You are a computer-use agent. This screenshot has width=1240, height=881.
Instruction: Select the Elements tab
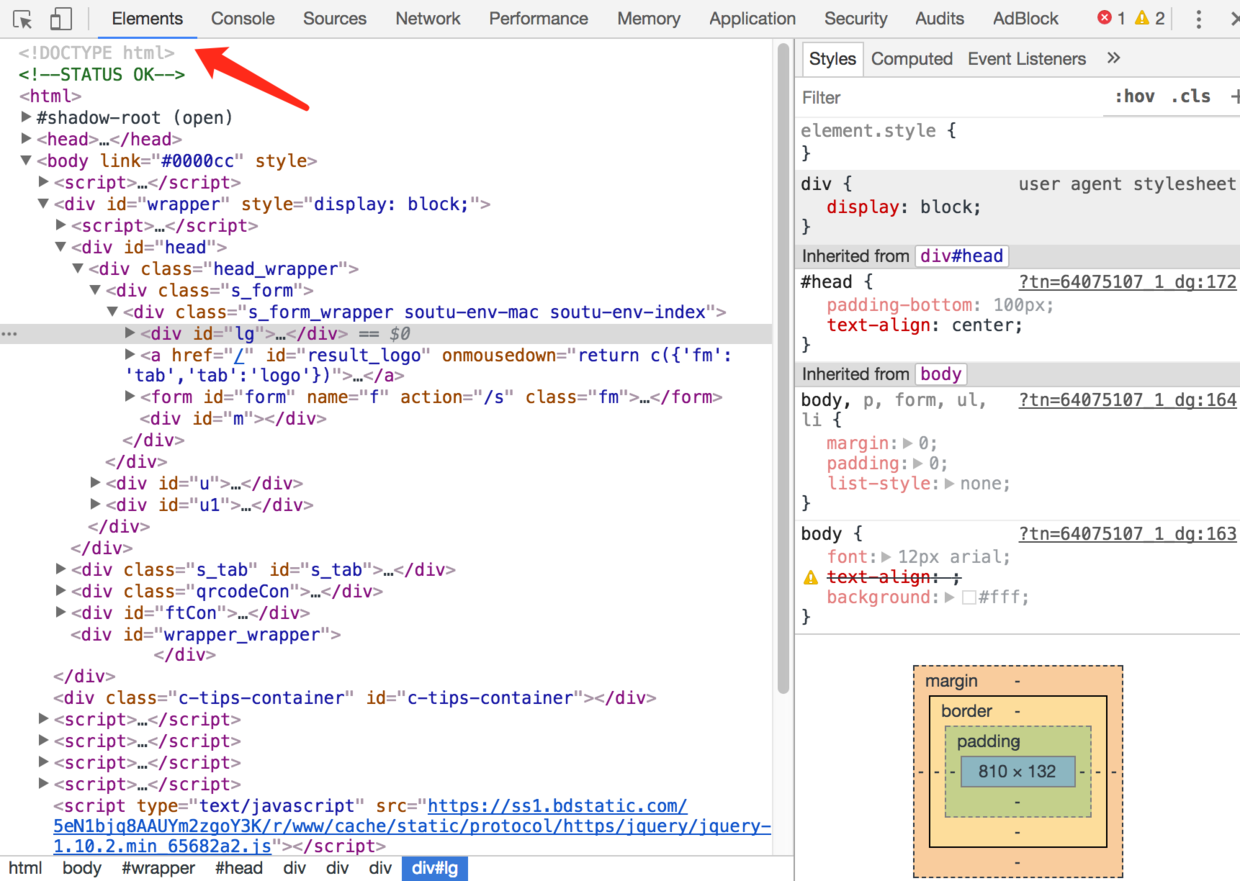pos(147,18)
